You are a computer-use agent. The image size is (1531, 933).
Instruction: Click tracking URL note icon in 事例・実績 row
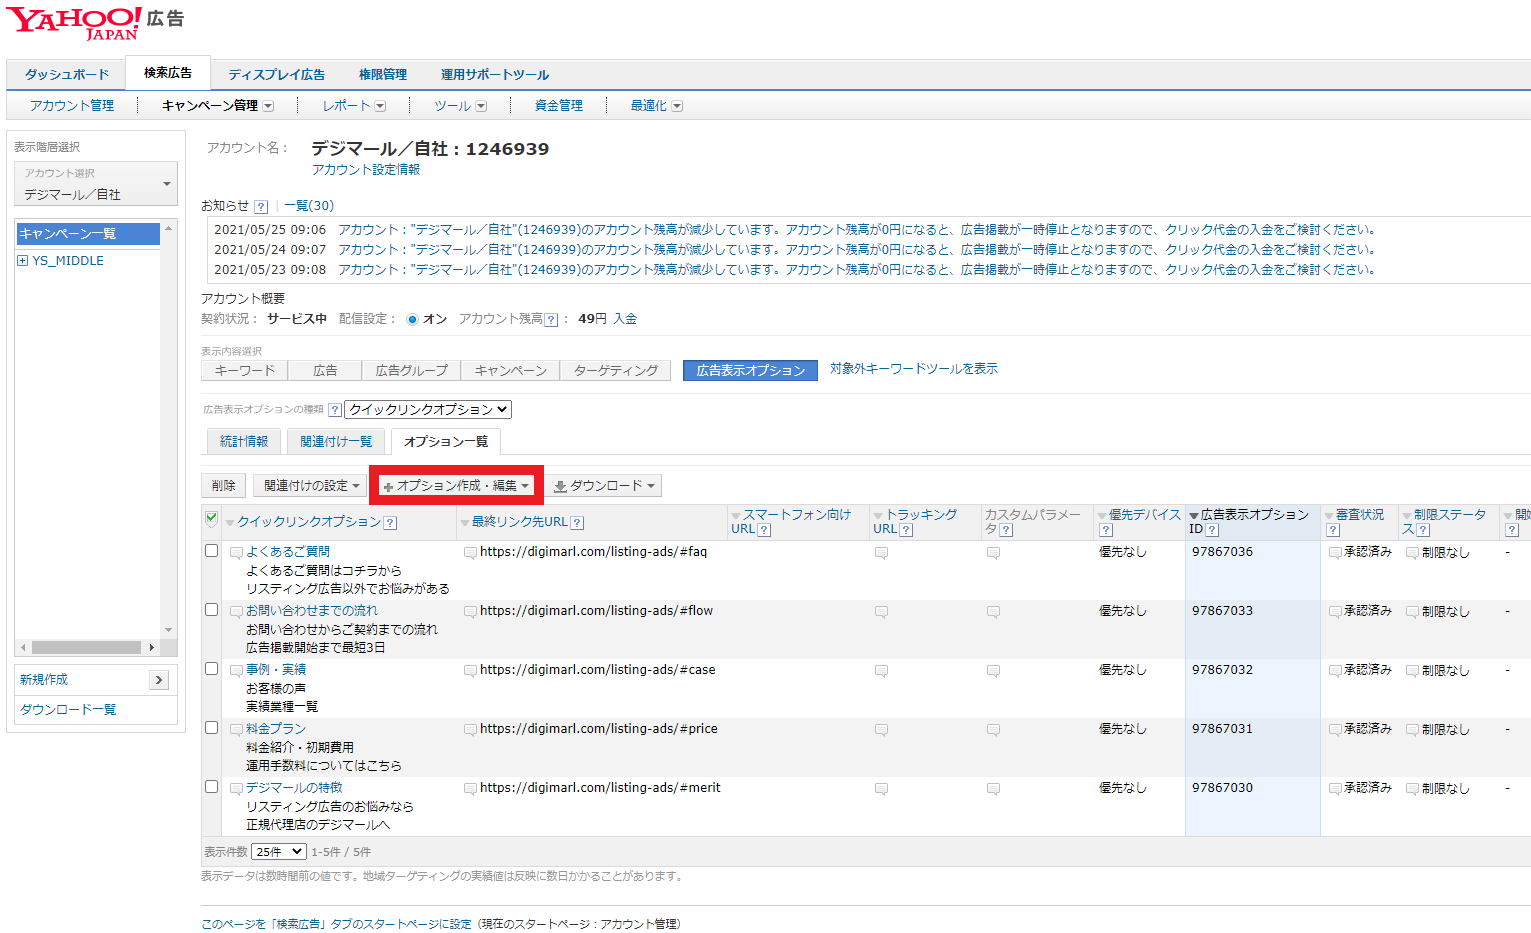pyautogui.click(x=881, y=671)
